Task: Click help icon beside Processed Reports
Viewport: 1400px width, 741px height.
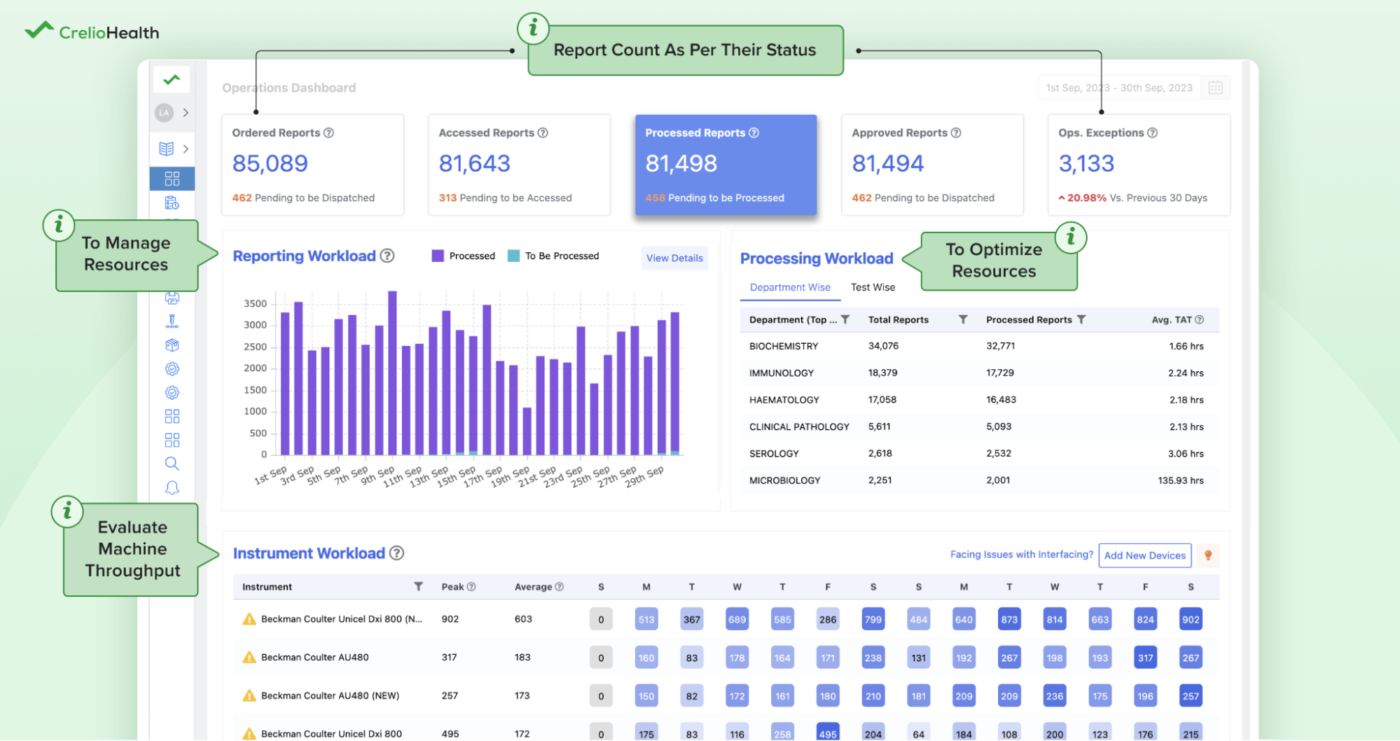Action: pos(754,133)
